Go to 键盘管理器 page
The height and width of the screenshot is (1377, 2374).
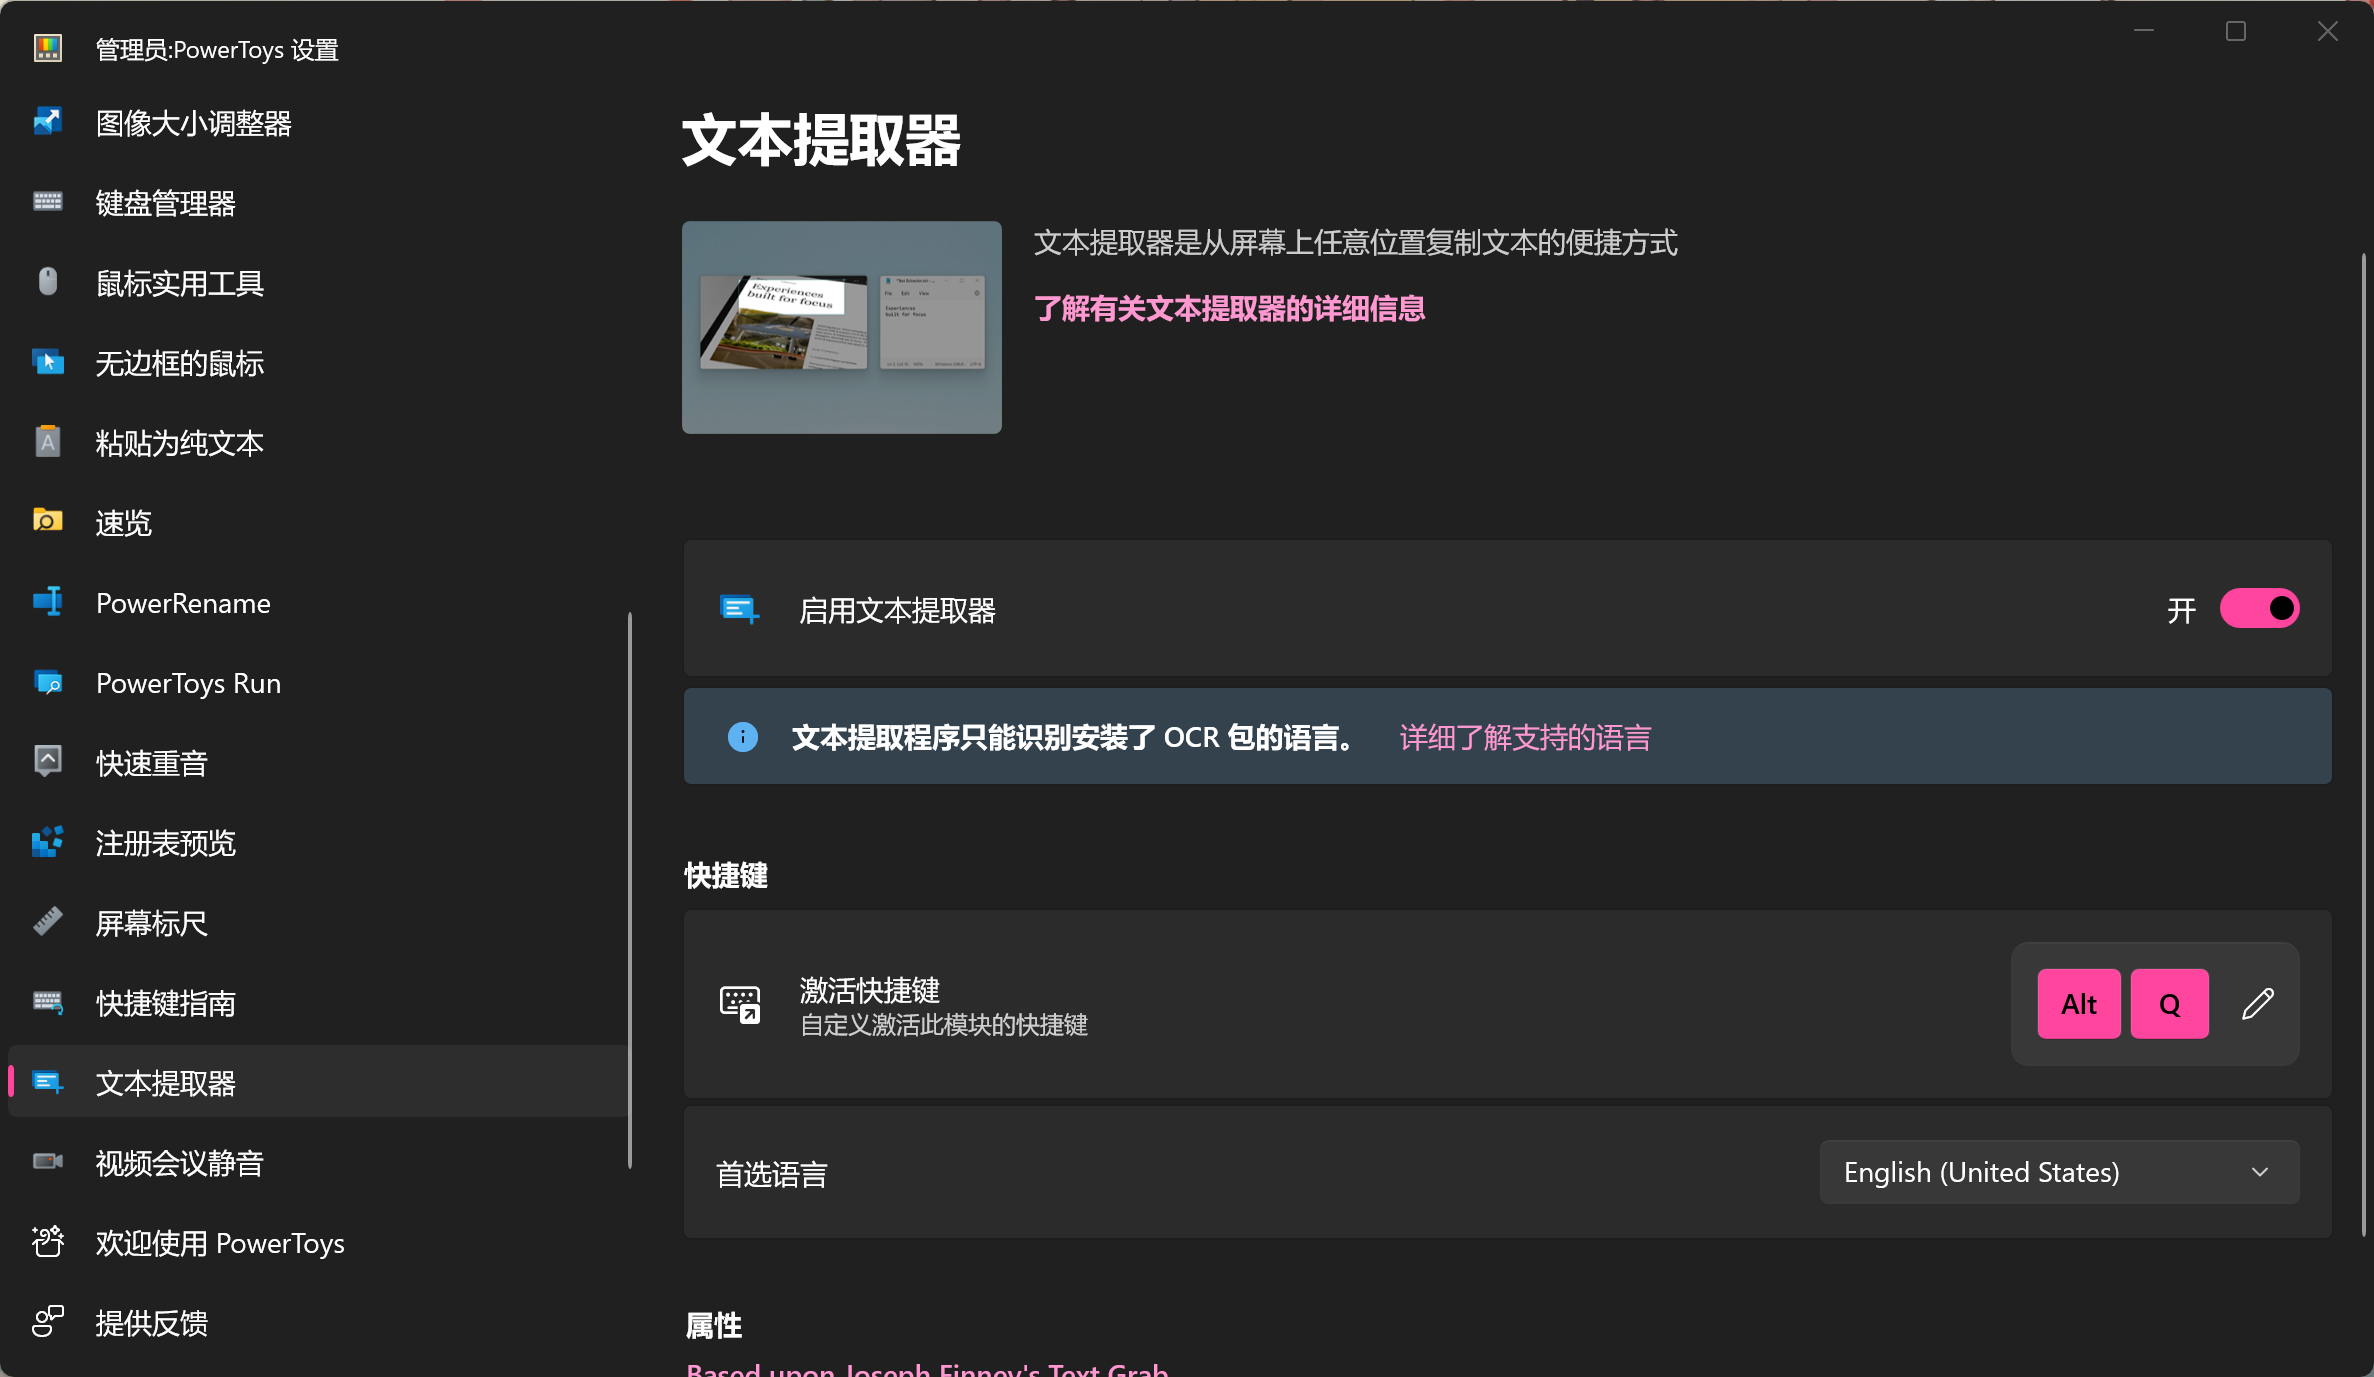318,202
